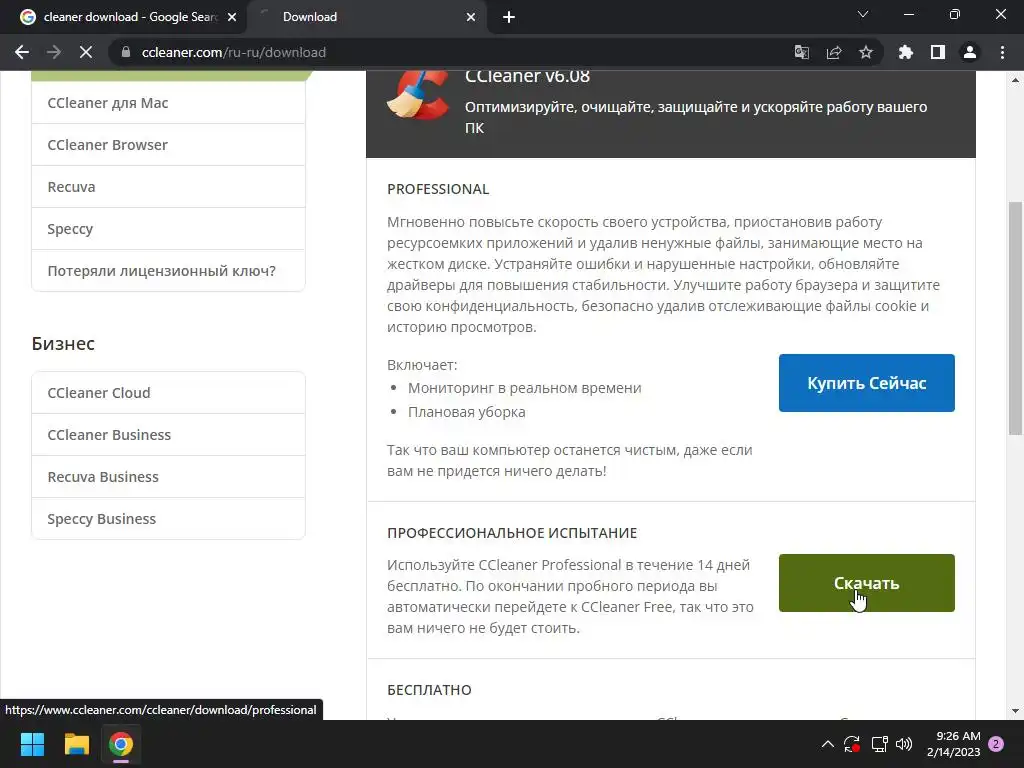The image size is (1024, 768).
Task: Open Google Translate page icon
Action: (x=802, y=52)
